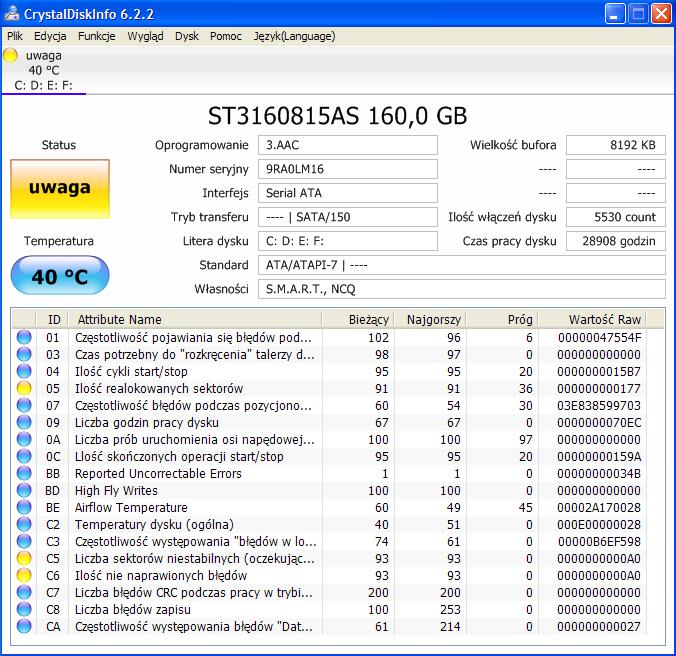676x656 pixels.
Task: Select row Temperatury dysku (ogólna)
Action: (331, 525)
